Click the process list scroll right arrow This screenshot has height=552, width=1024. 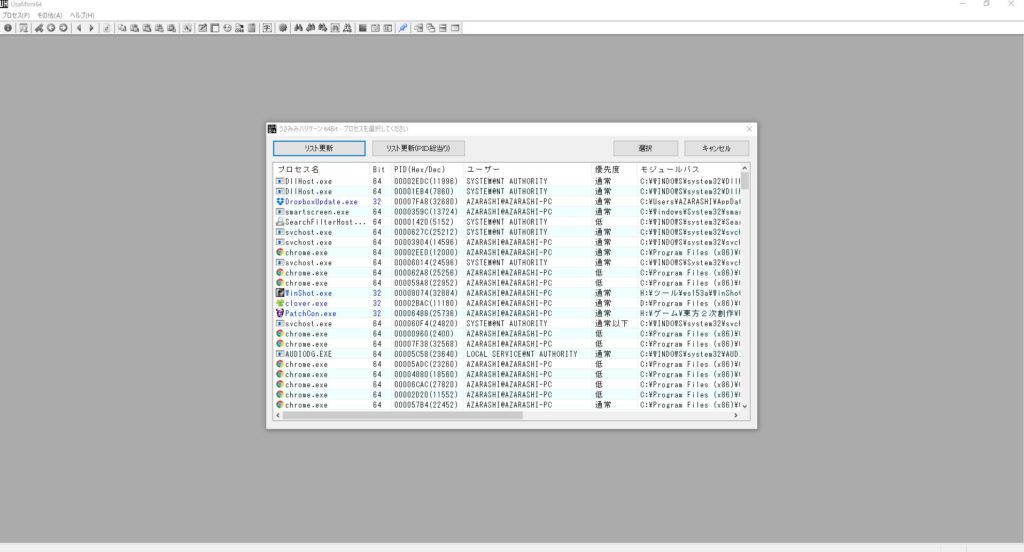point(736,415)
